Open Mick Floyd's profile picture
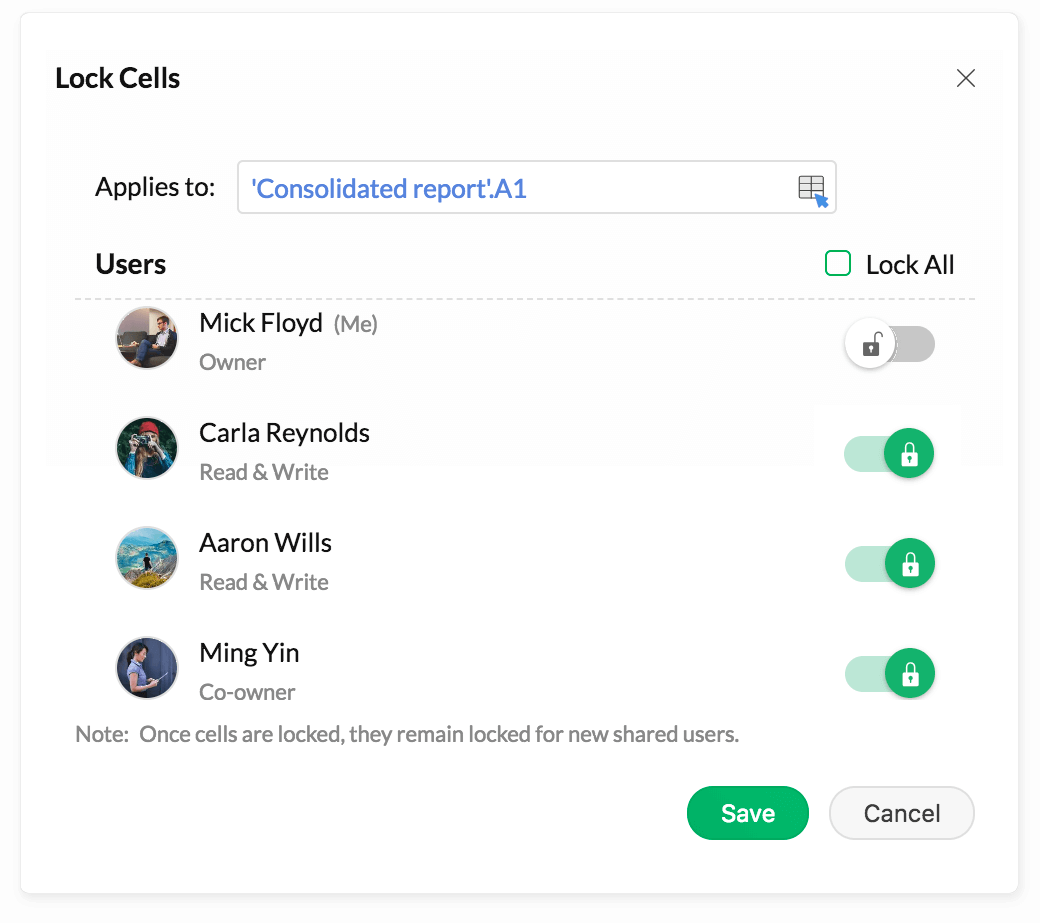The height and width of the screenshot is (923, 1040). tap(146, 338)
